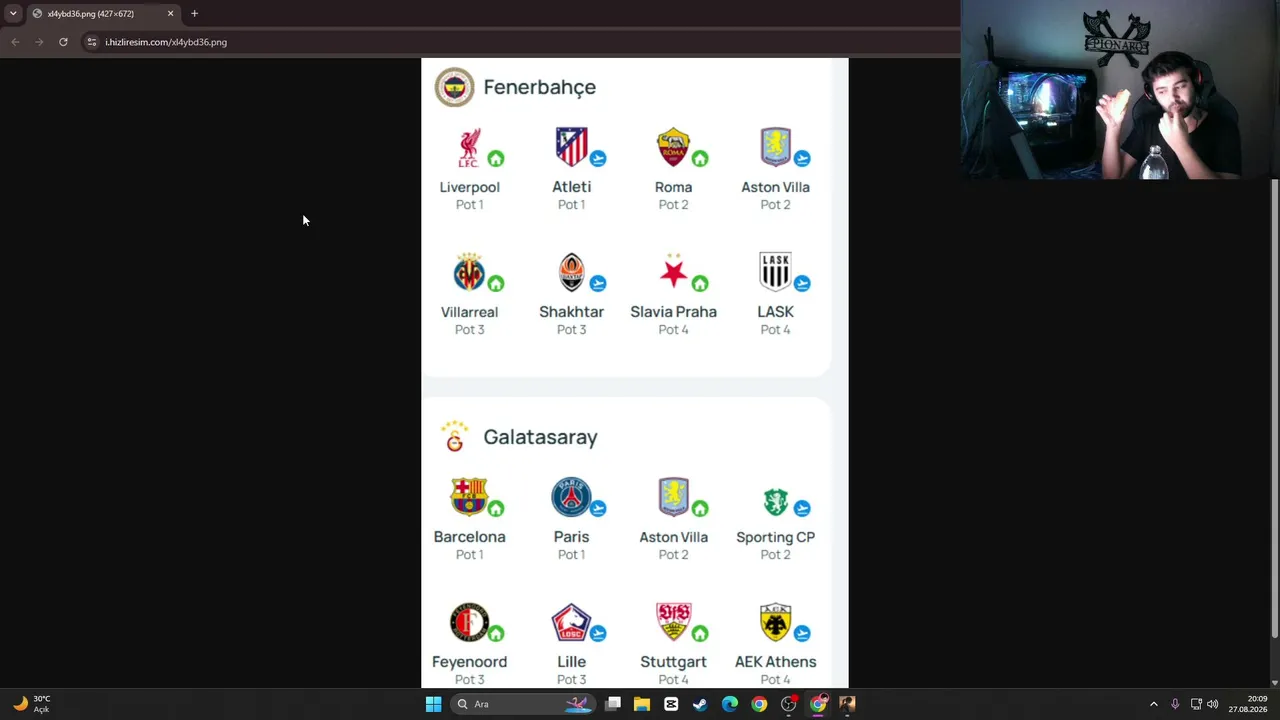
Task: Click the Slavia Praha team name
Action: [x=673, y=312]
